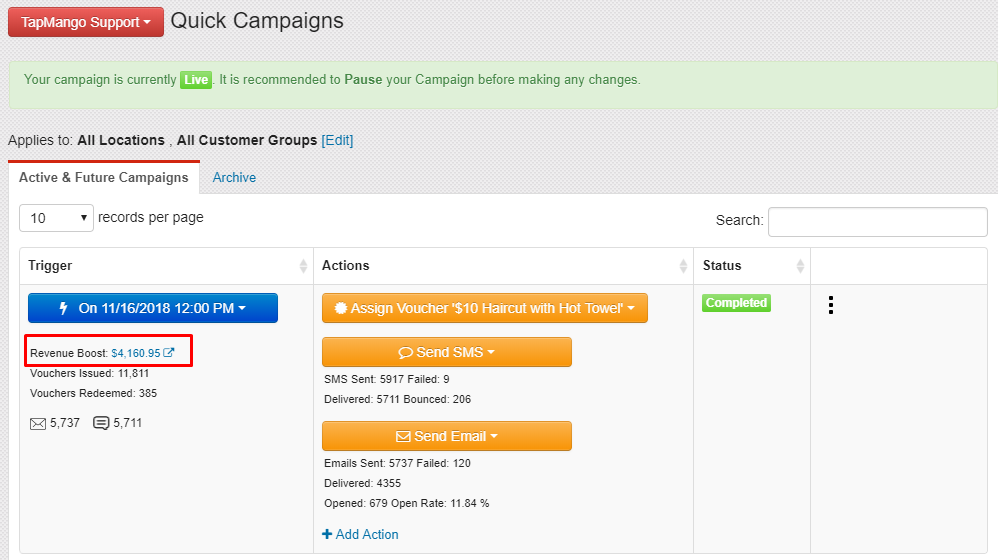This screenshot has height=560, width=998.
Task: Open the Send SMS action dropdown
Action: (x=447, y=352)
